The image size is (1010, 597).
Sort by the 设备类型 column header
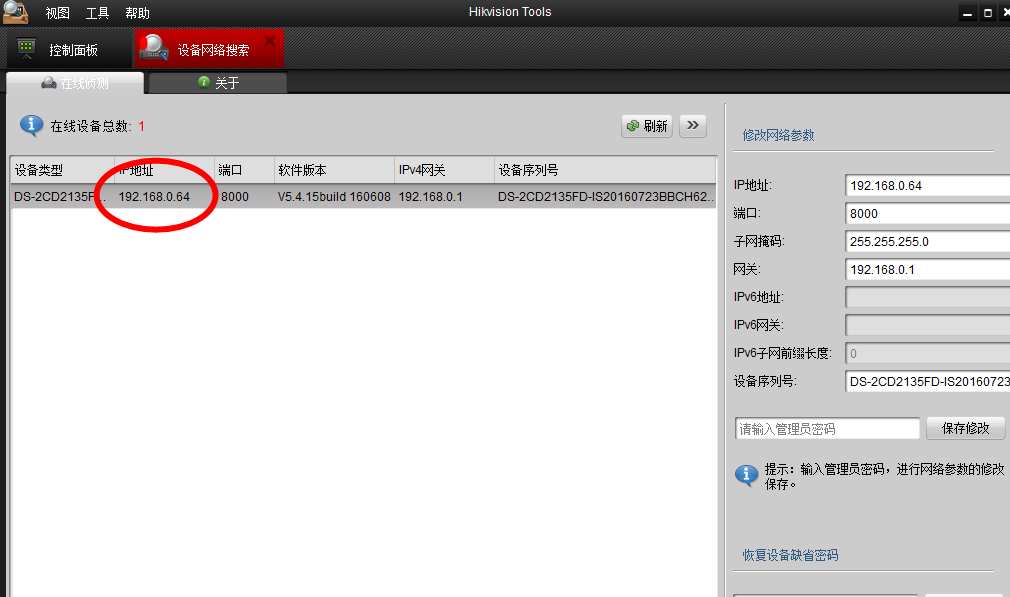(62, 170)
